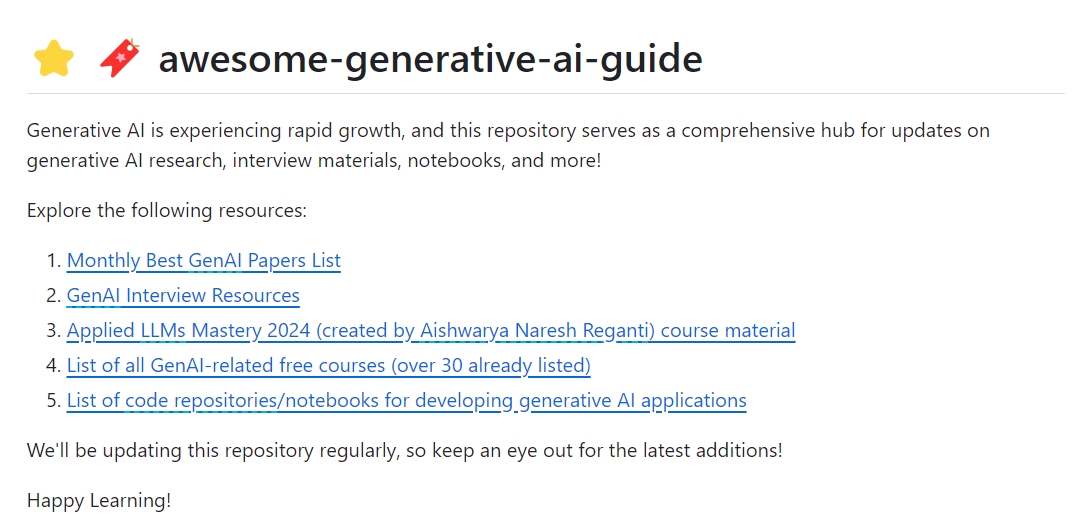Click the "Happy Learning!" text
The width and height of the screenshot is (1072, 527).
click(x=99, y=500)
